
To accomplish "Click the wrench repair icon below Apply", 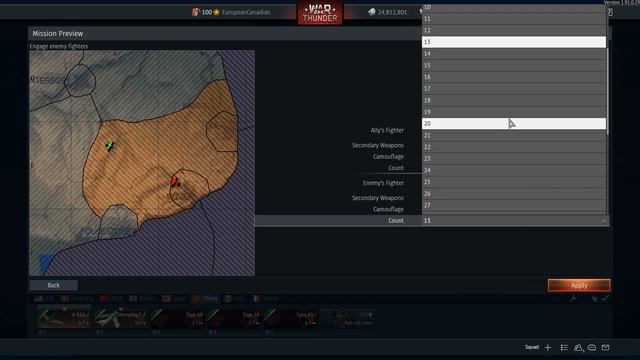I will [573, 299].
